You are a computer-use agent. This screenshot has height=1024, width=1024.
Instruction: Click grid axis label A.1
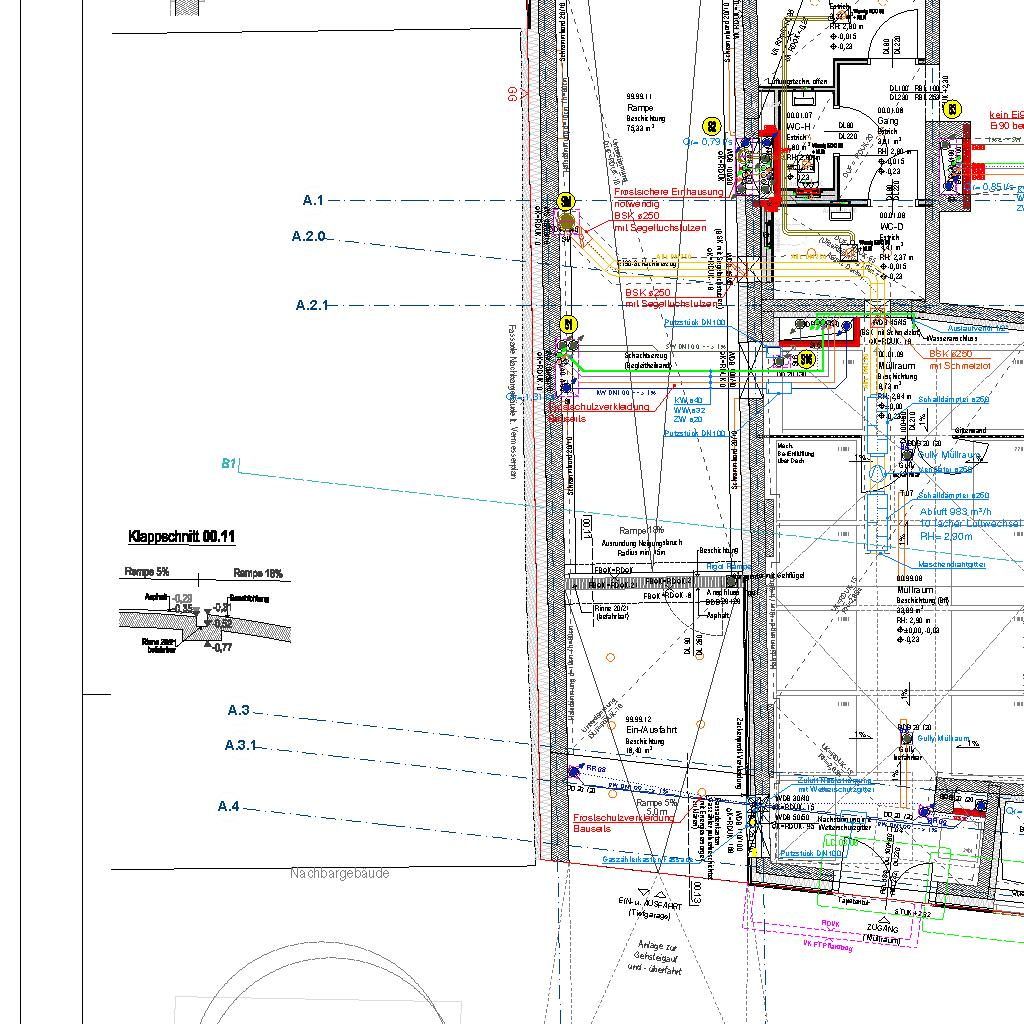click(313, 201)
